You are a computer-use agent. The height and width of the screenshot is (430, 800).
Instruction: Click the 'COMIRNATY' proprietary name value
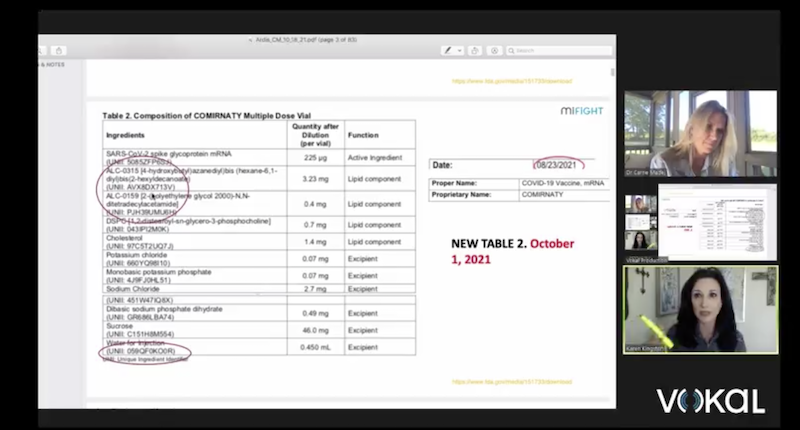542,195
